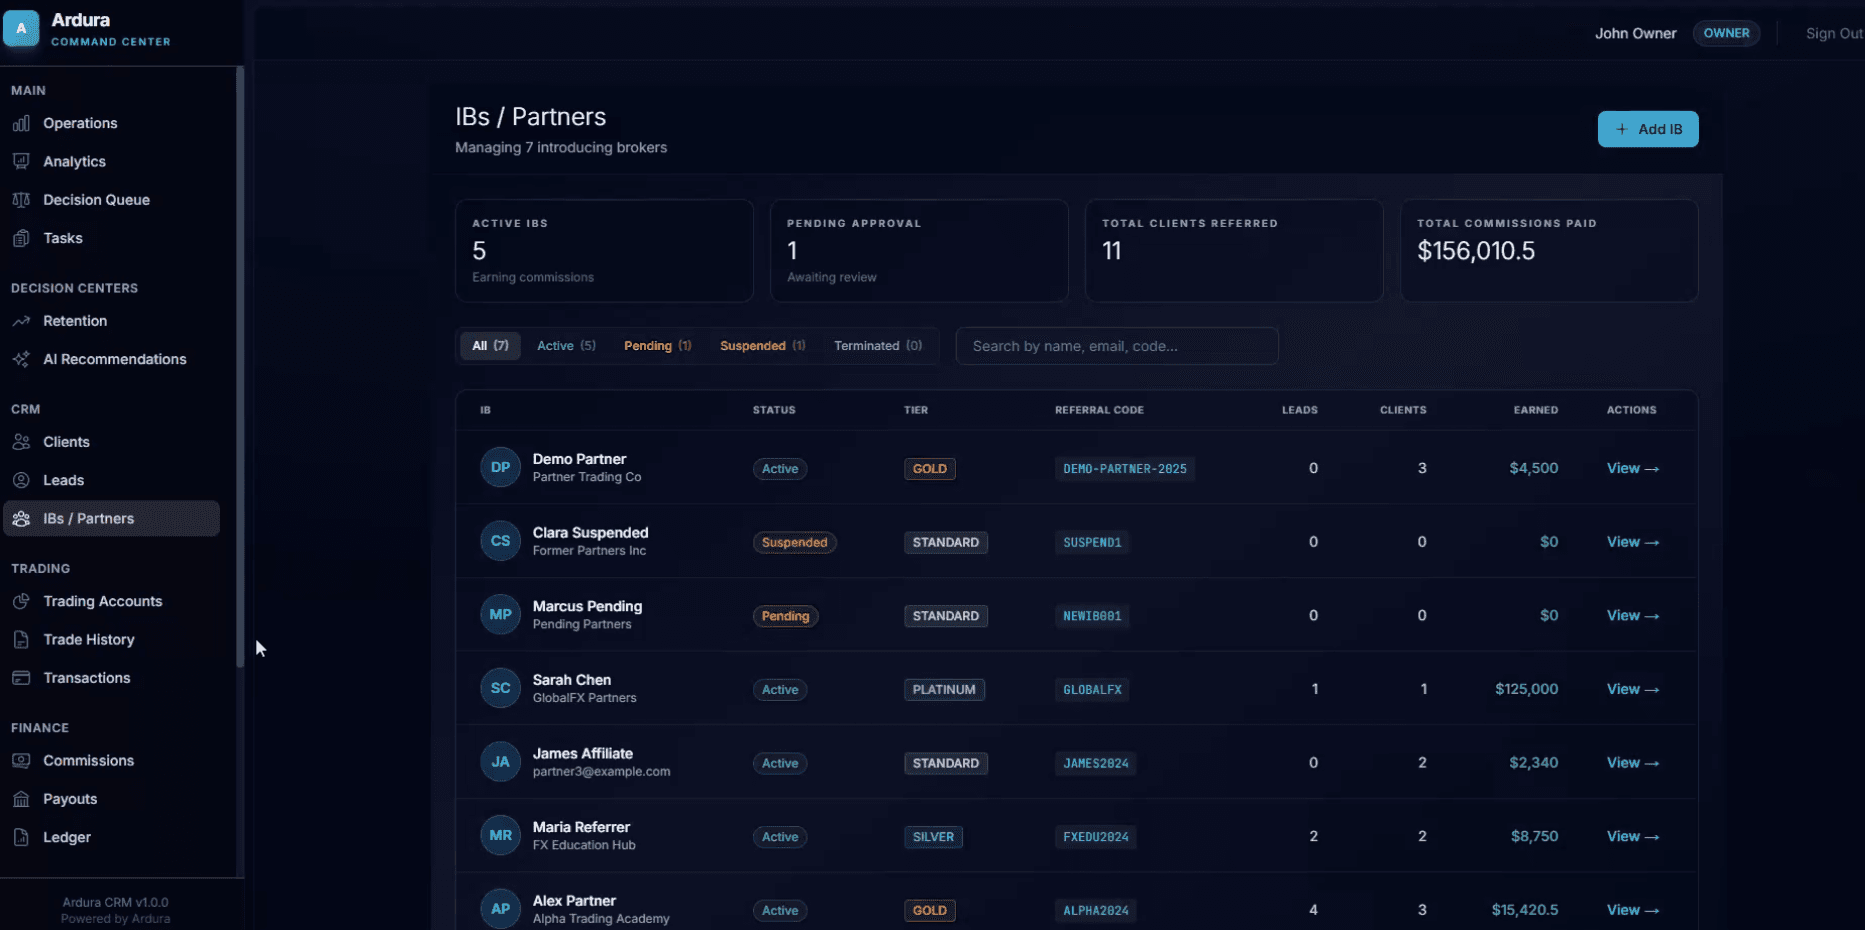Viewport: 1865px width, 930px height.
Task: Click the IBs / Partners group icon
Action: 21,518
